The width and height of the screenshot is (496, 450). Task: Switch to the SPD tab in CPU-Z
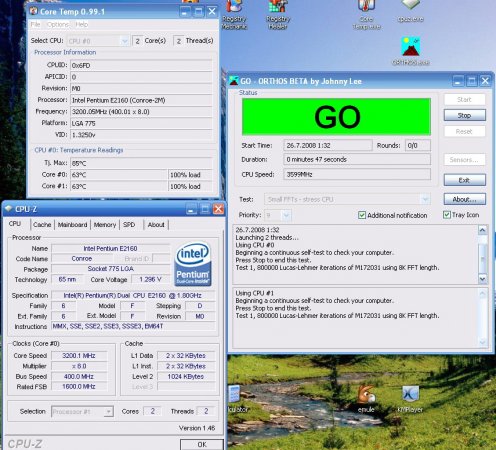click(129, 225)
